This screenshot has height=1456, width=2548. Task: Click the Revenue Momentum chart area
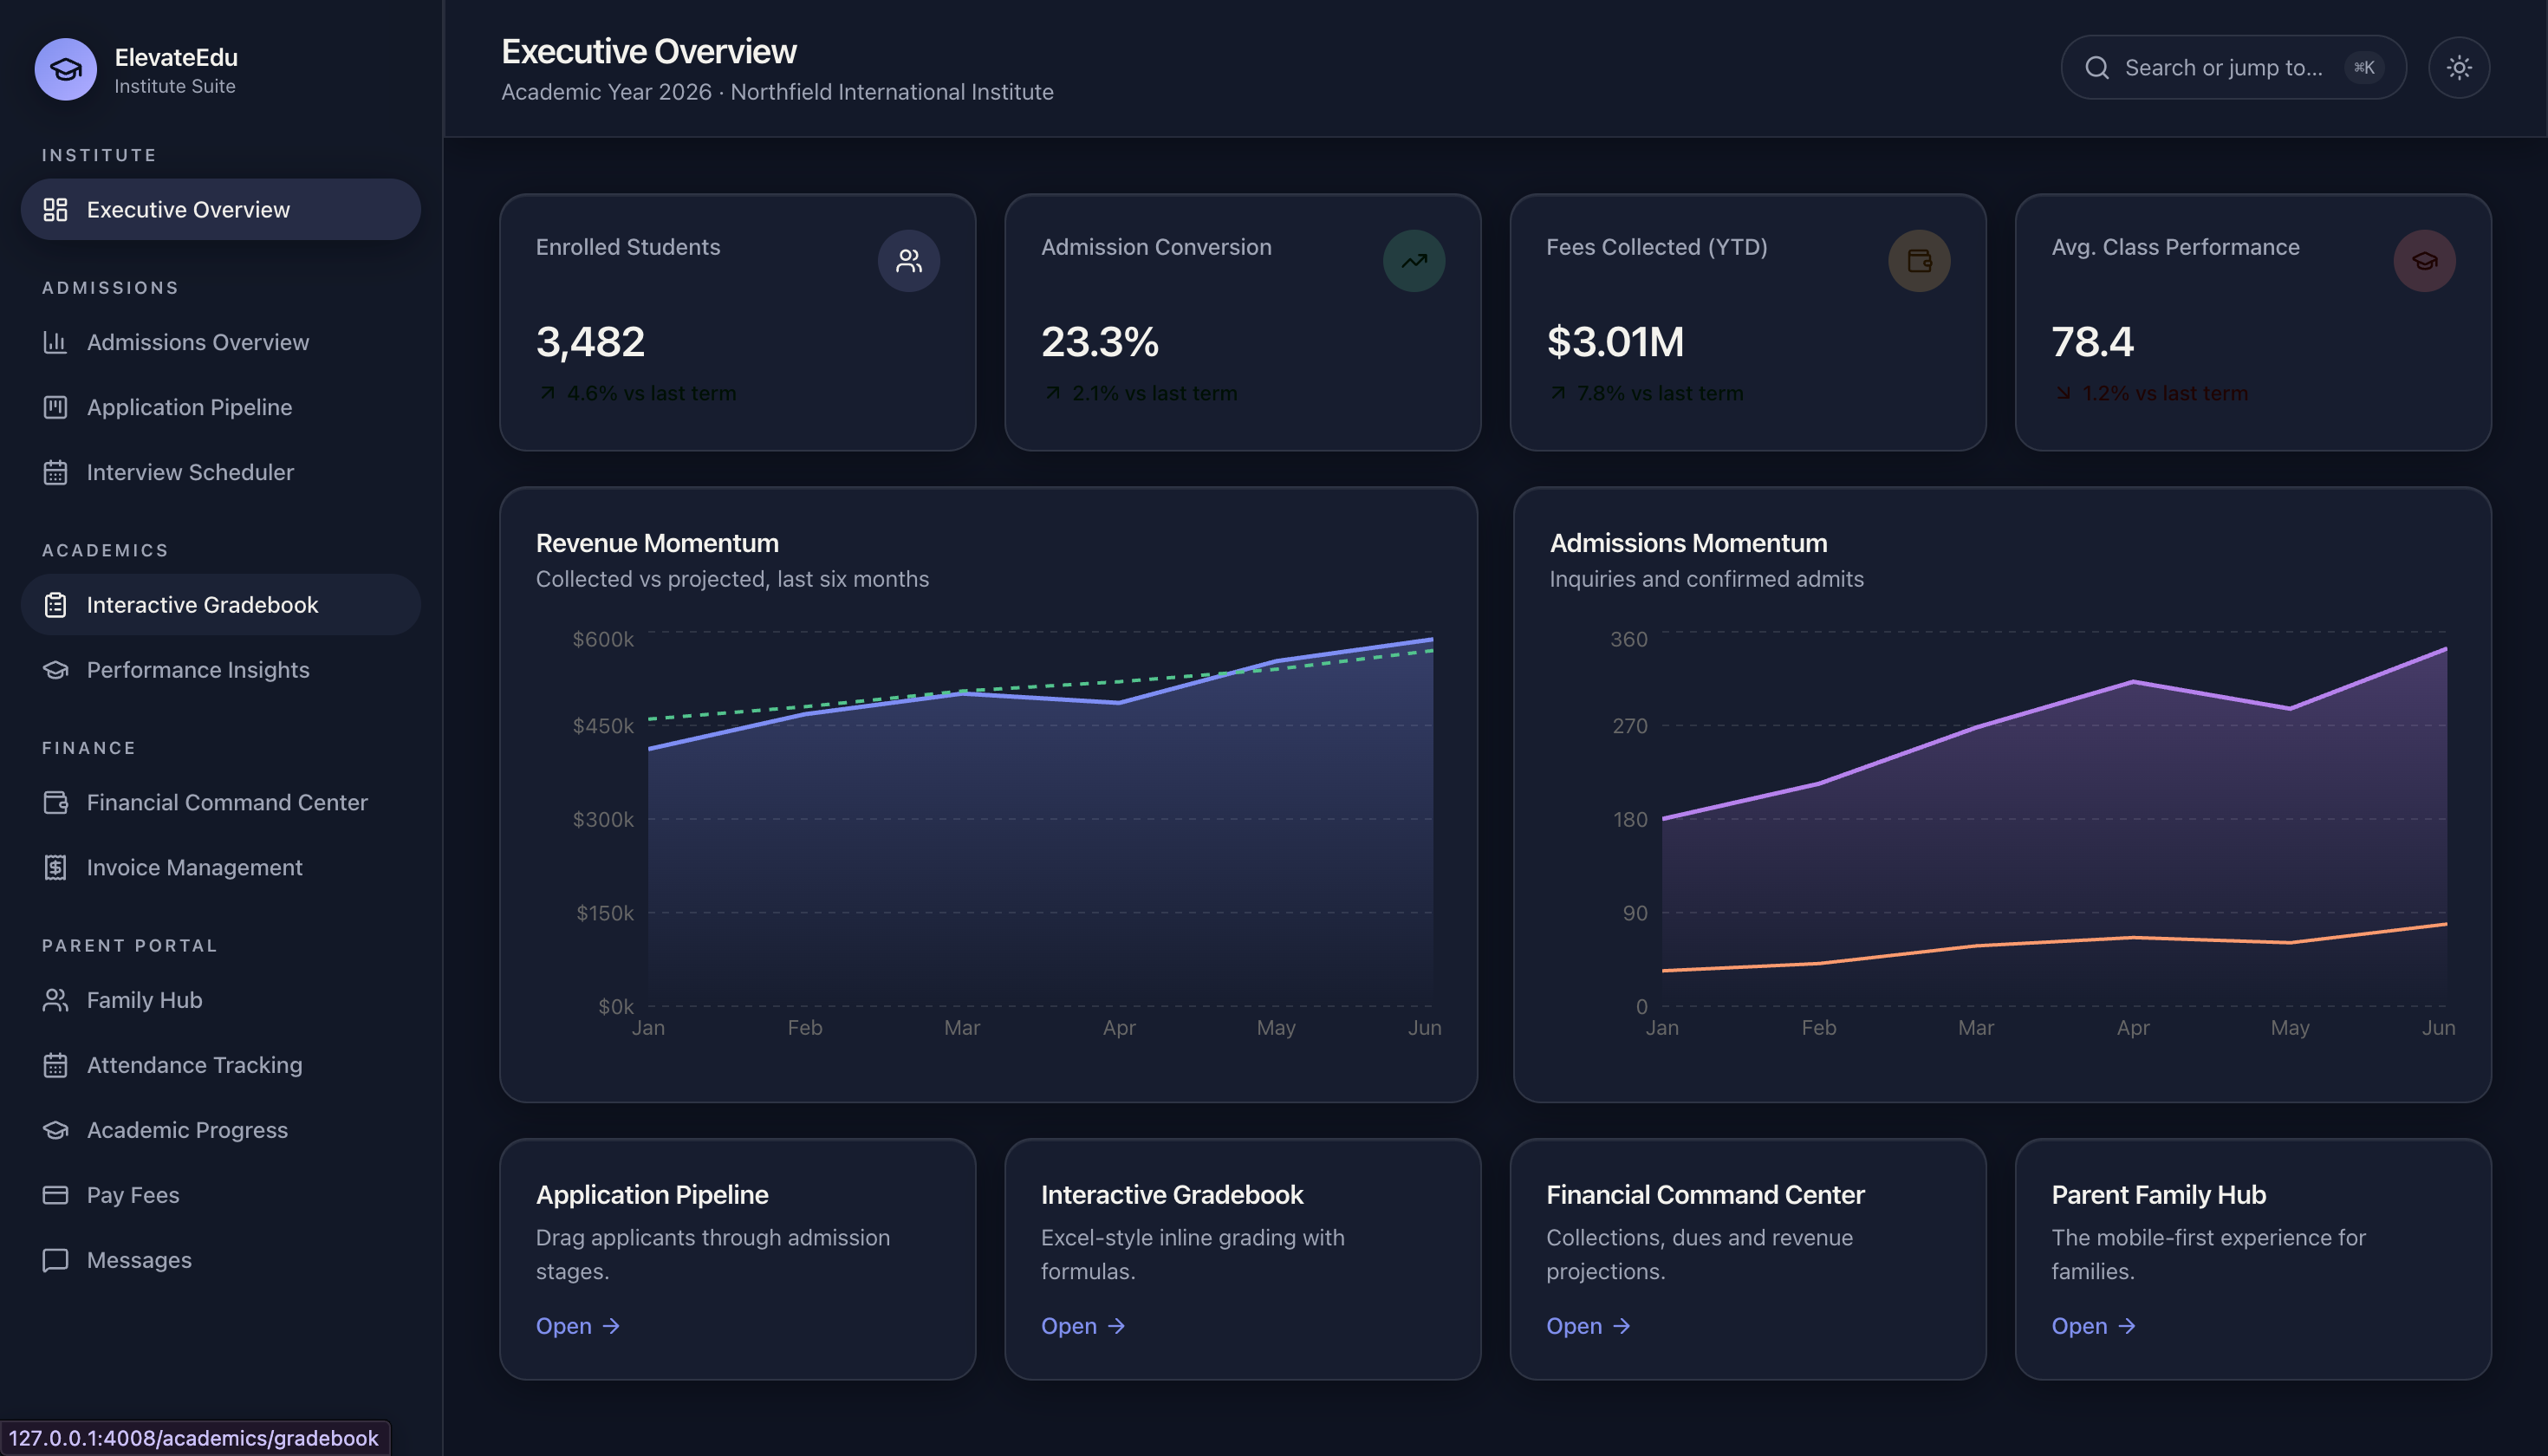pyautogui.click(x=1040, y=820)
